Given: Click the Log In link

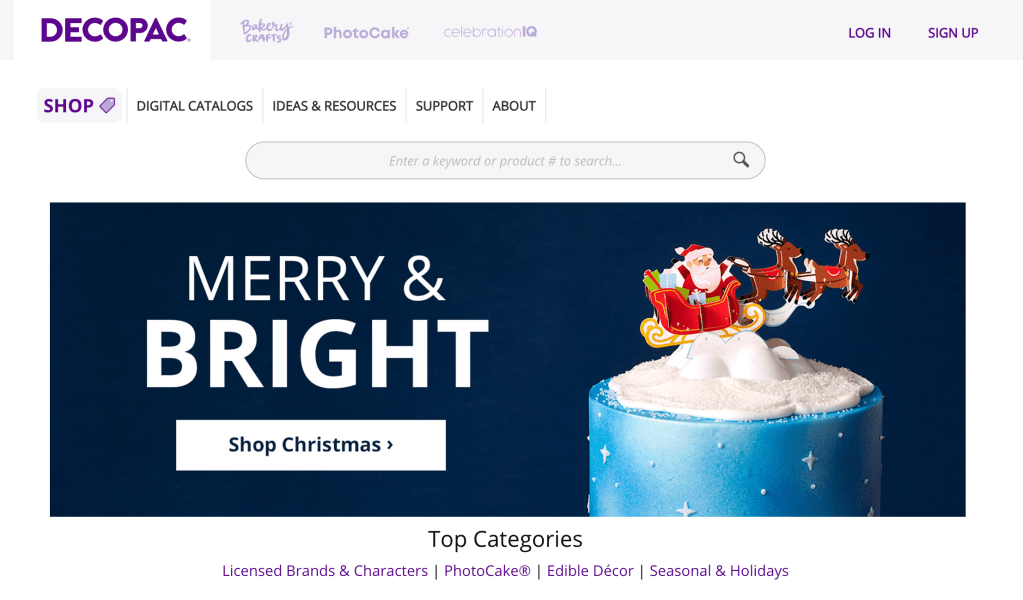Looking at the screenshot, I should tap(869, 33).
